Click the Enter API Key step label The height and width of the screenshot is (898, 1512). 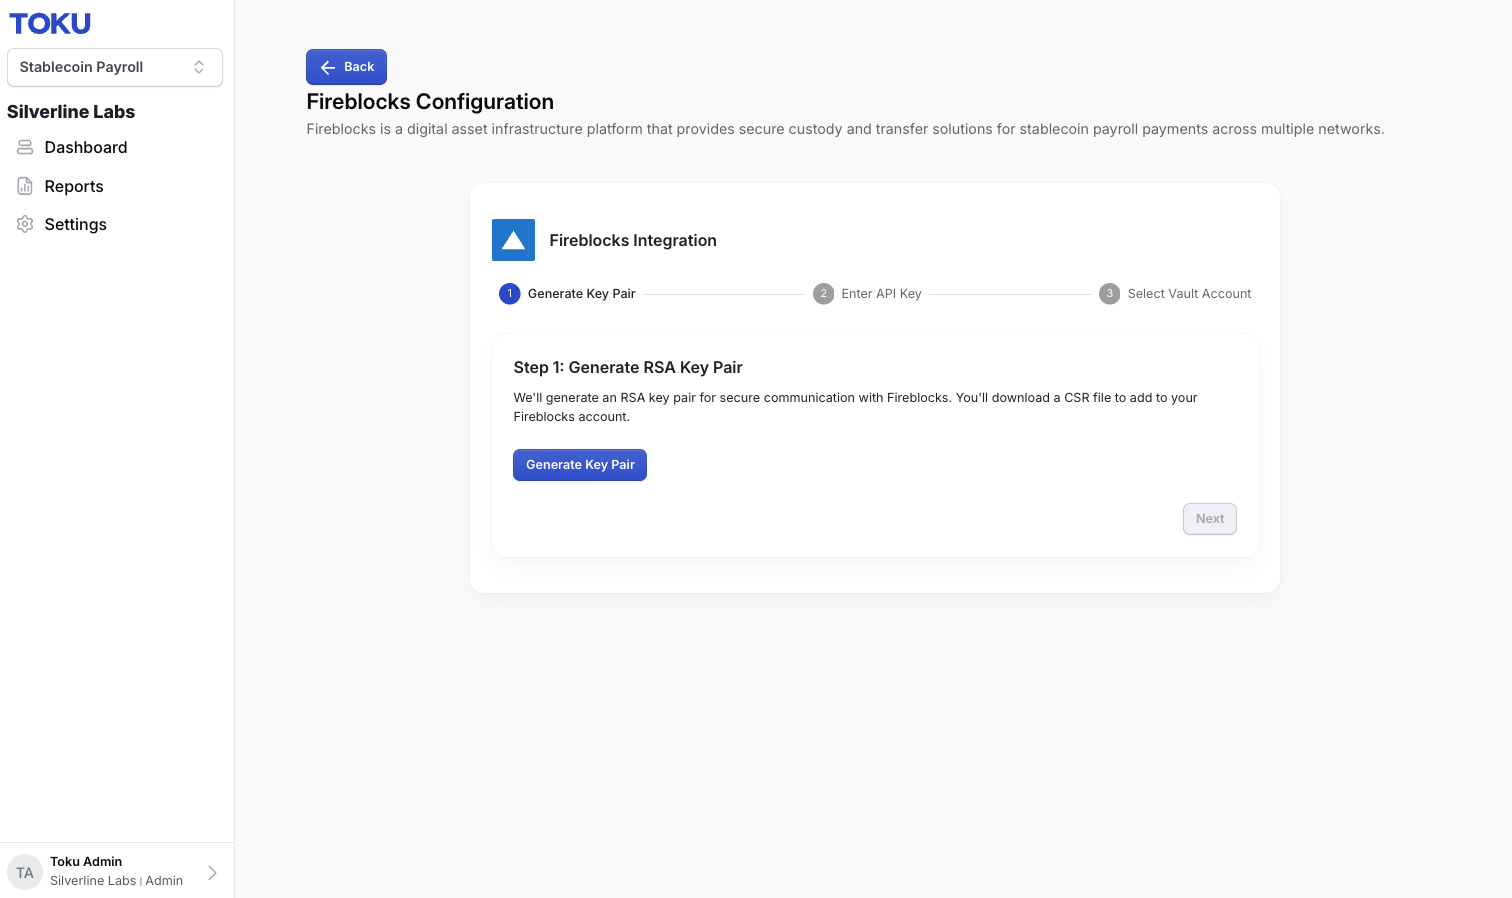(881, 294)
